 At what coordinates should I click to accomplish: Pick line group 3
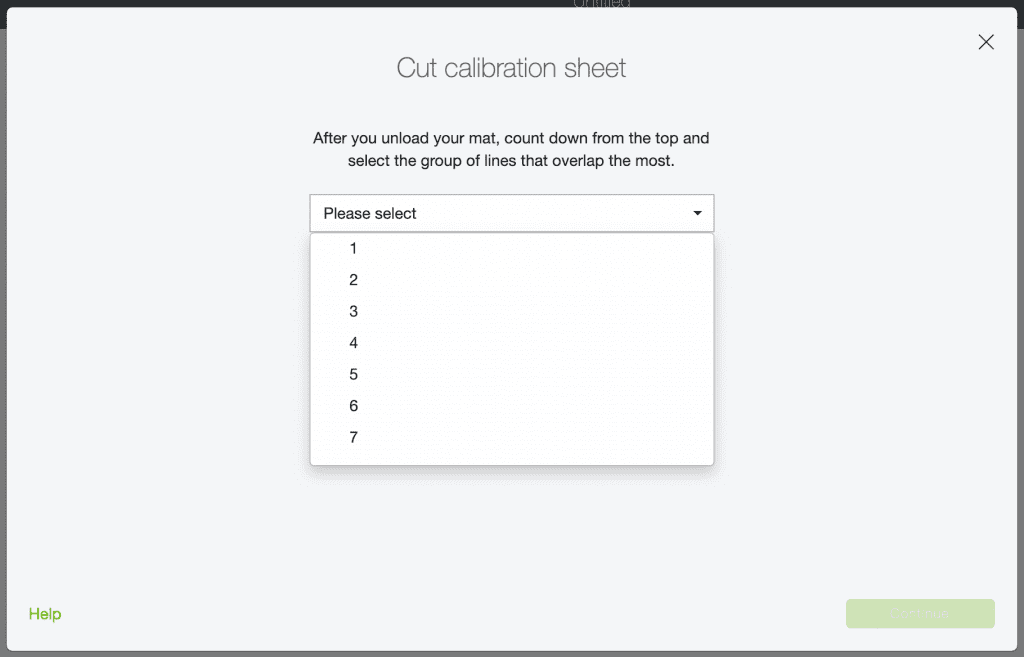click(353, 311)
